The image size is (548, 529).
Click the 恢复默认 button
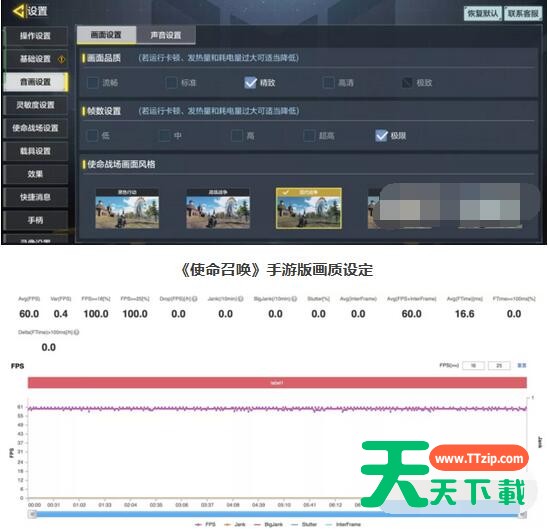[x=483, y=14]
